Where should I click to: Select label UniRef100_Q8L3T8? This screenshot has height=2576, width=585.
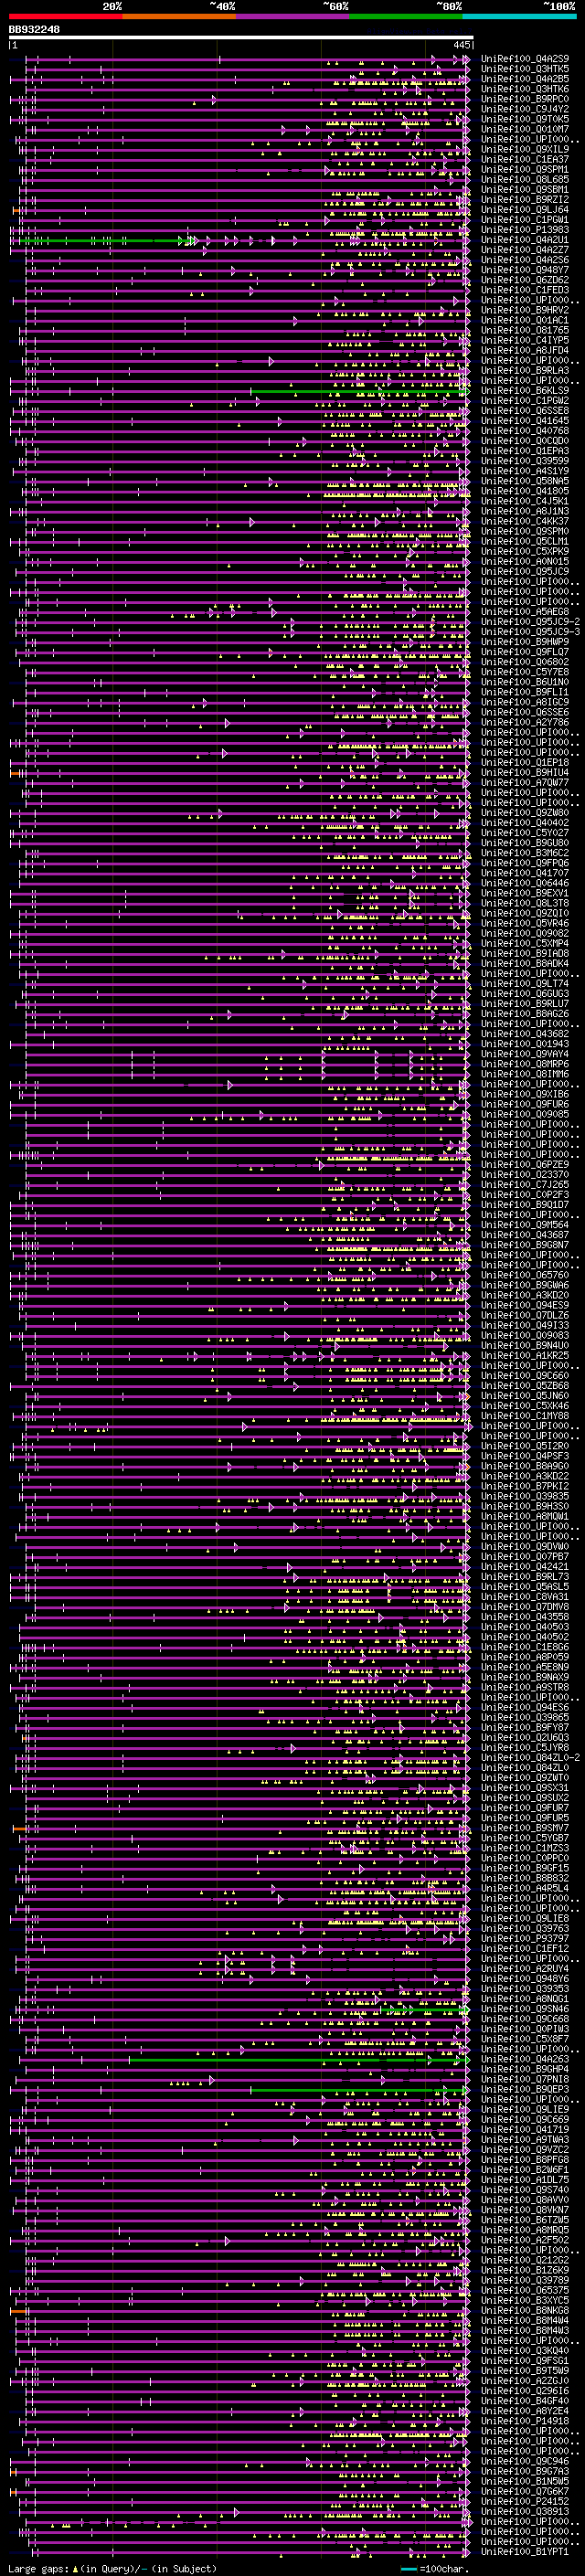(x=525, y=903)
